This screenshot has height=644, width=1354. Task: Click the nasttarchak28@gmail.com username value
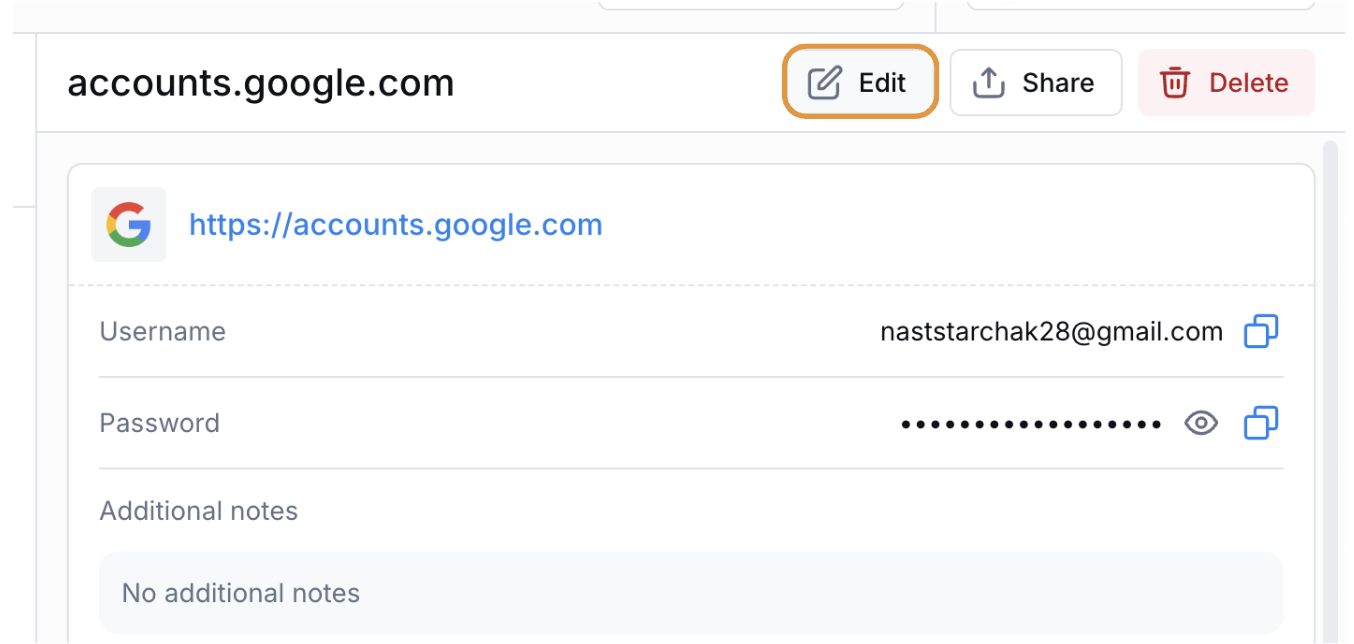[1052, 332]
